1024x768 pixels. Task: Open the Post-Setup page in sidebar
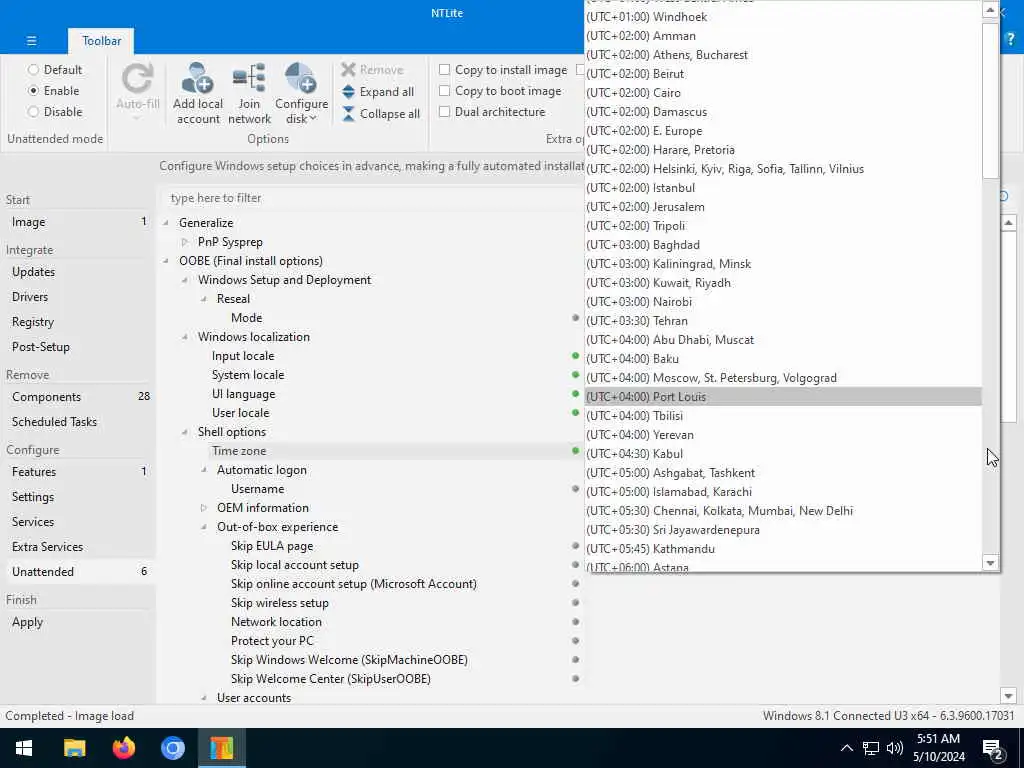(x=78, y=347)
